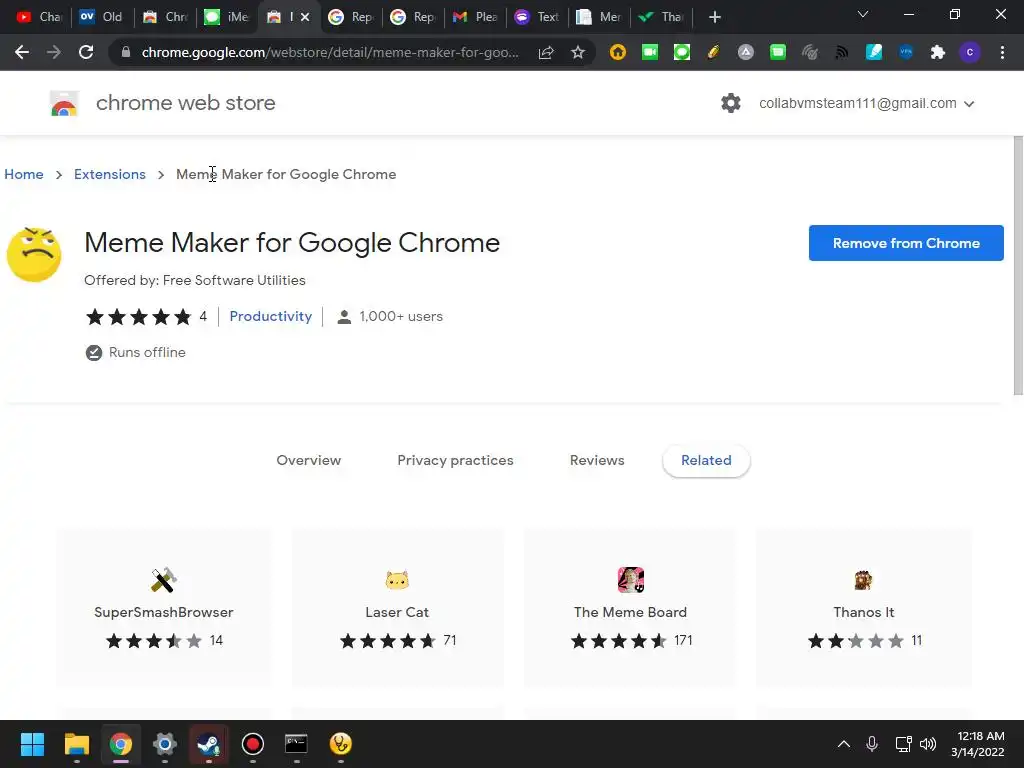Open the Overview tab
This screenshot has width=1024, height=768.
[308, 460]
